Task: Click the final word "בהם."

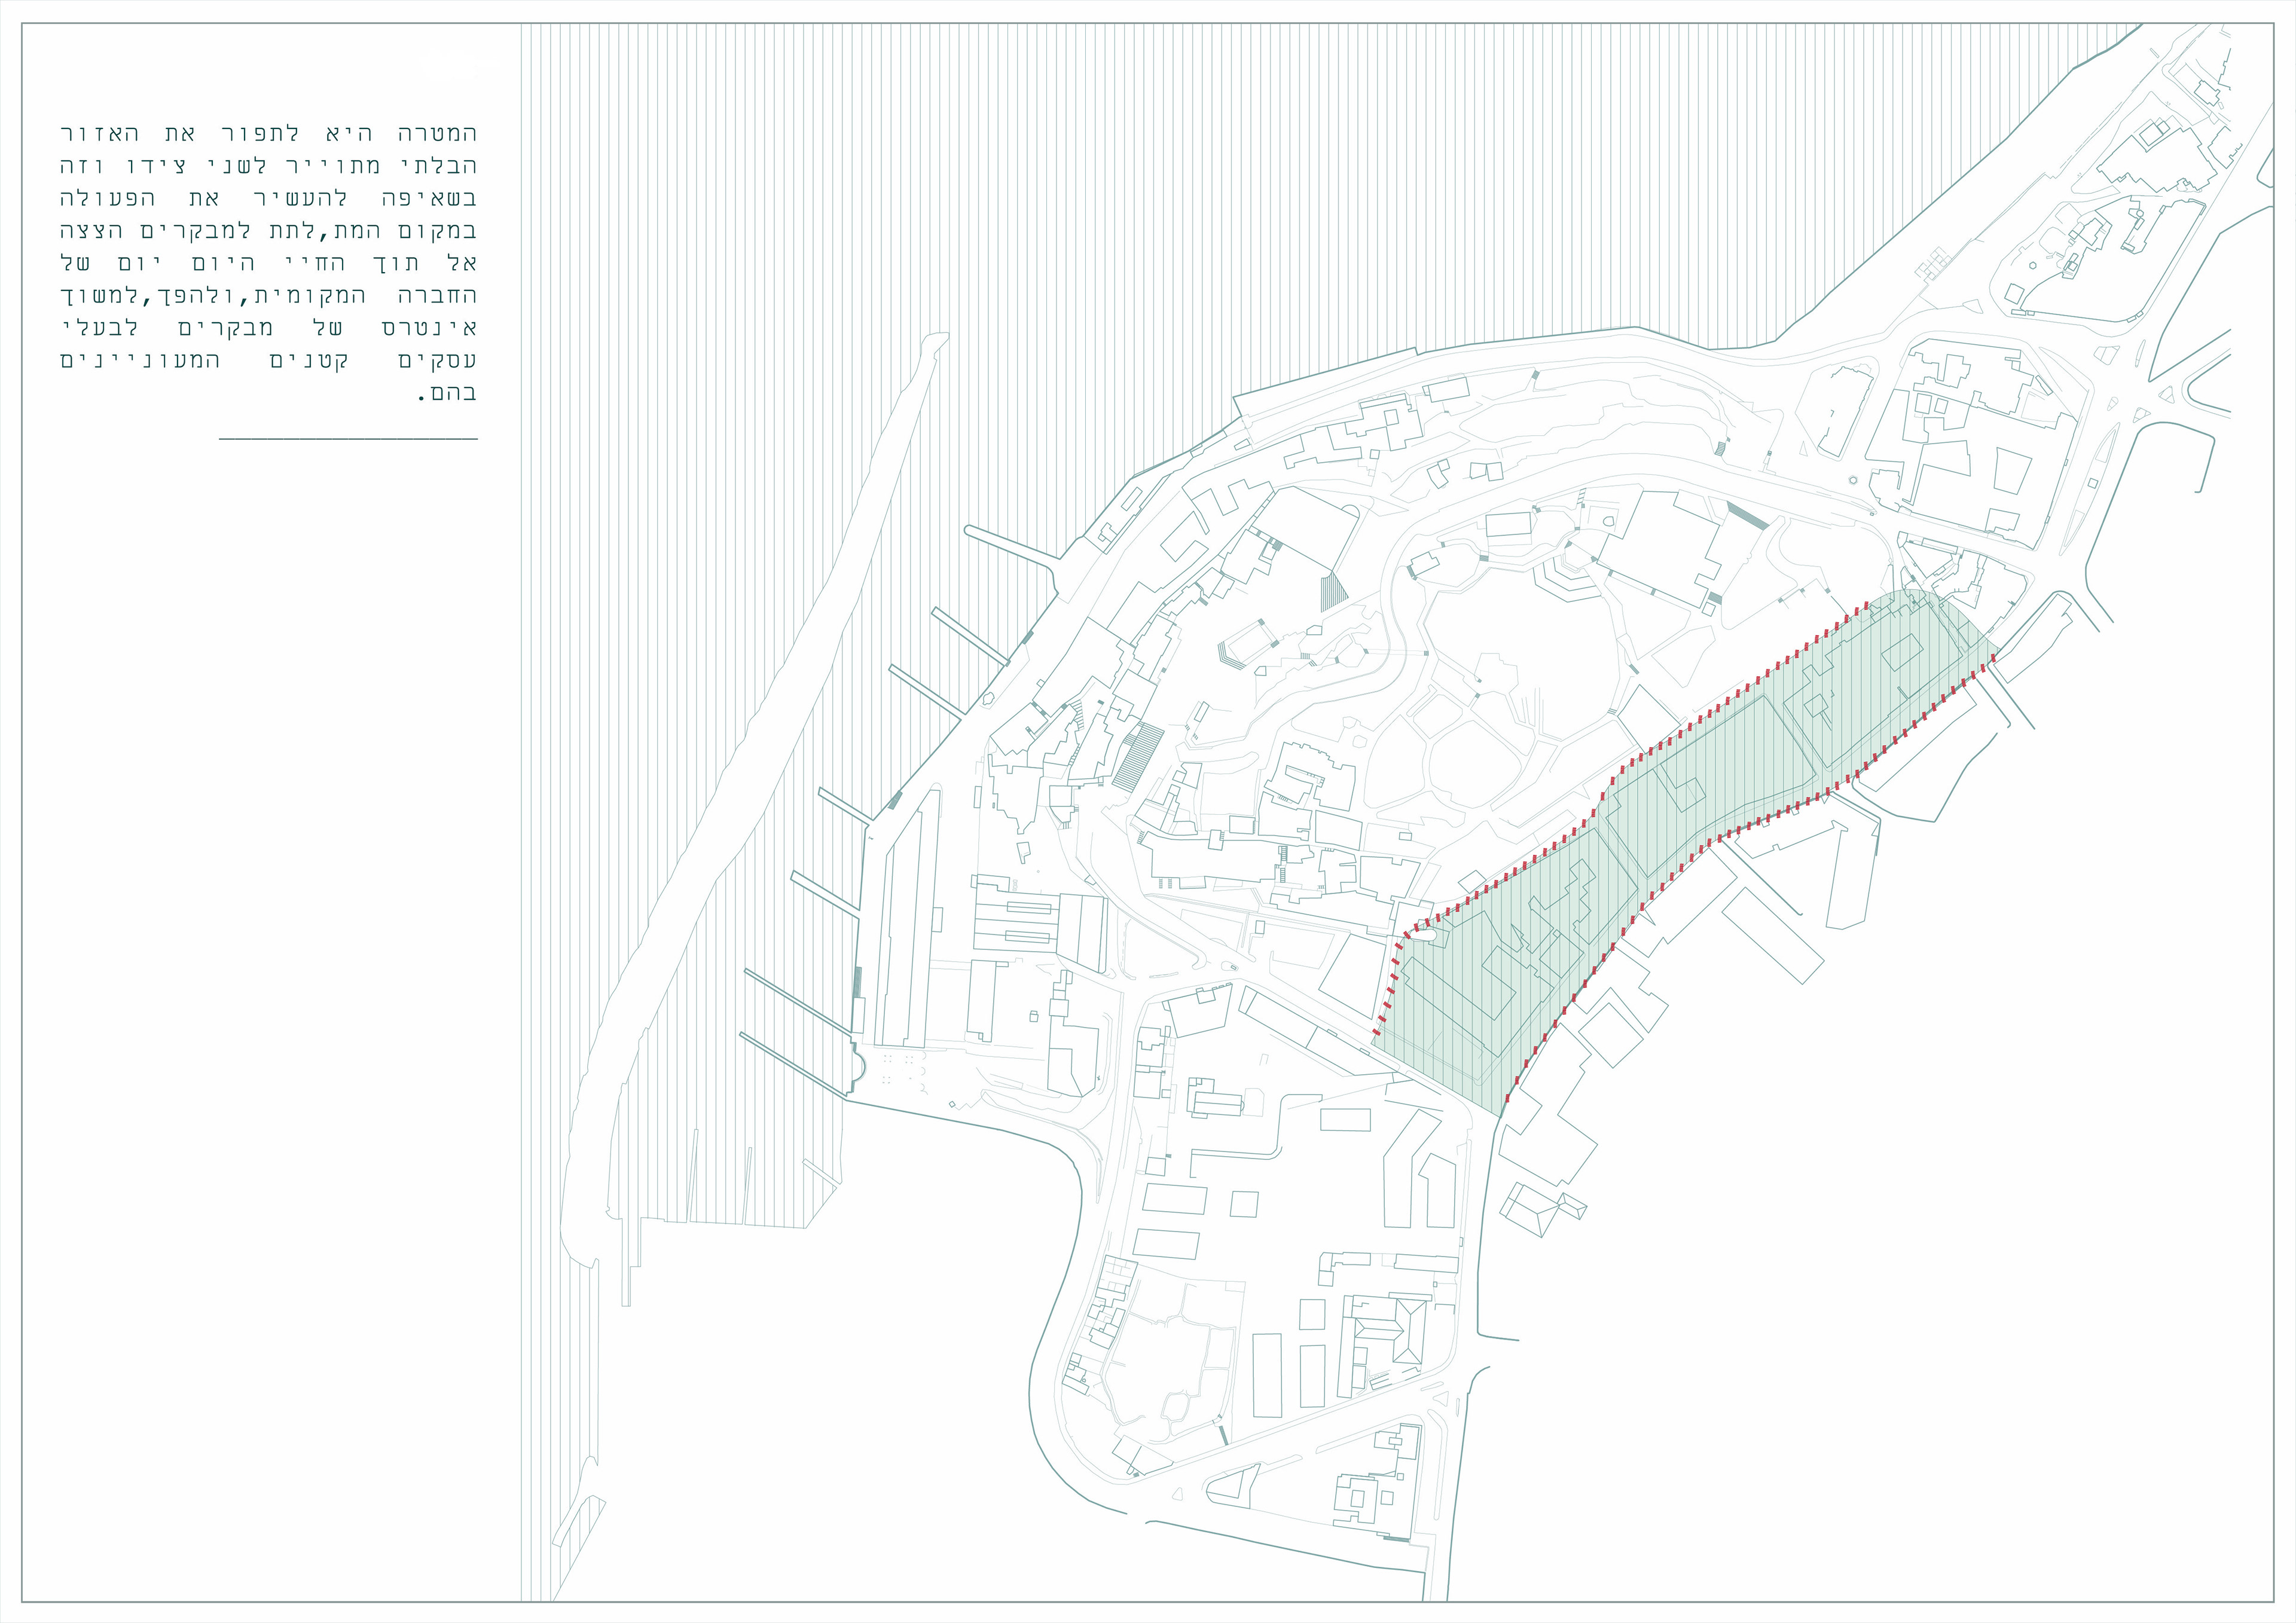Action: point(446,393)
